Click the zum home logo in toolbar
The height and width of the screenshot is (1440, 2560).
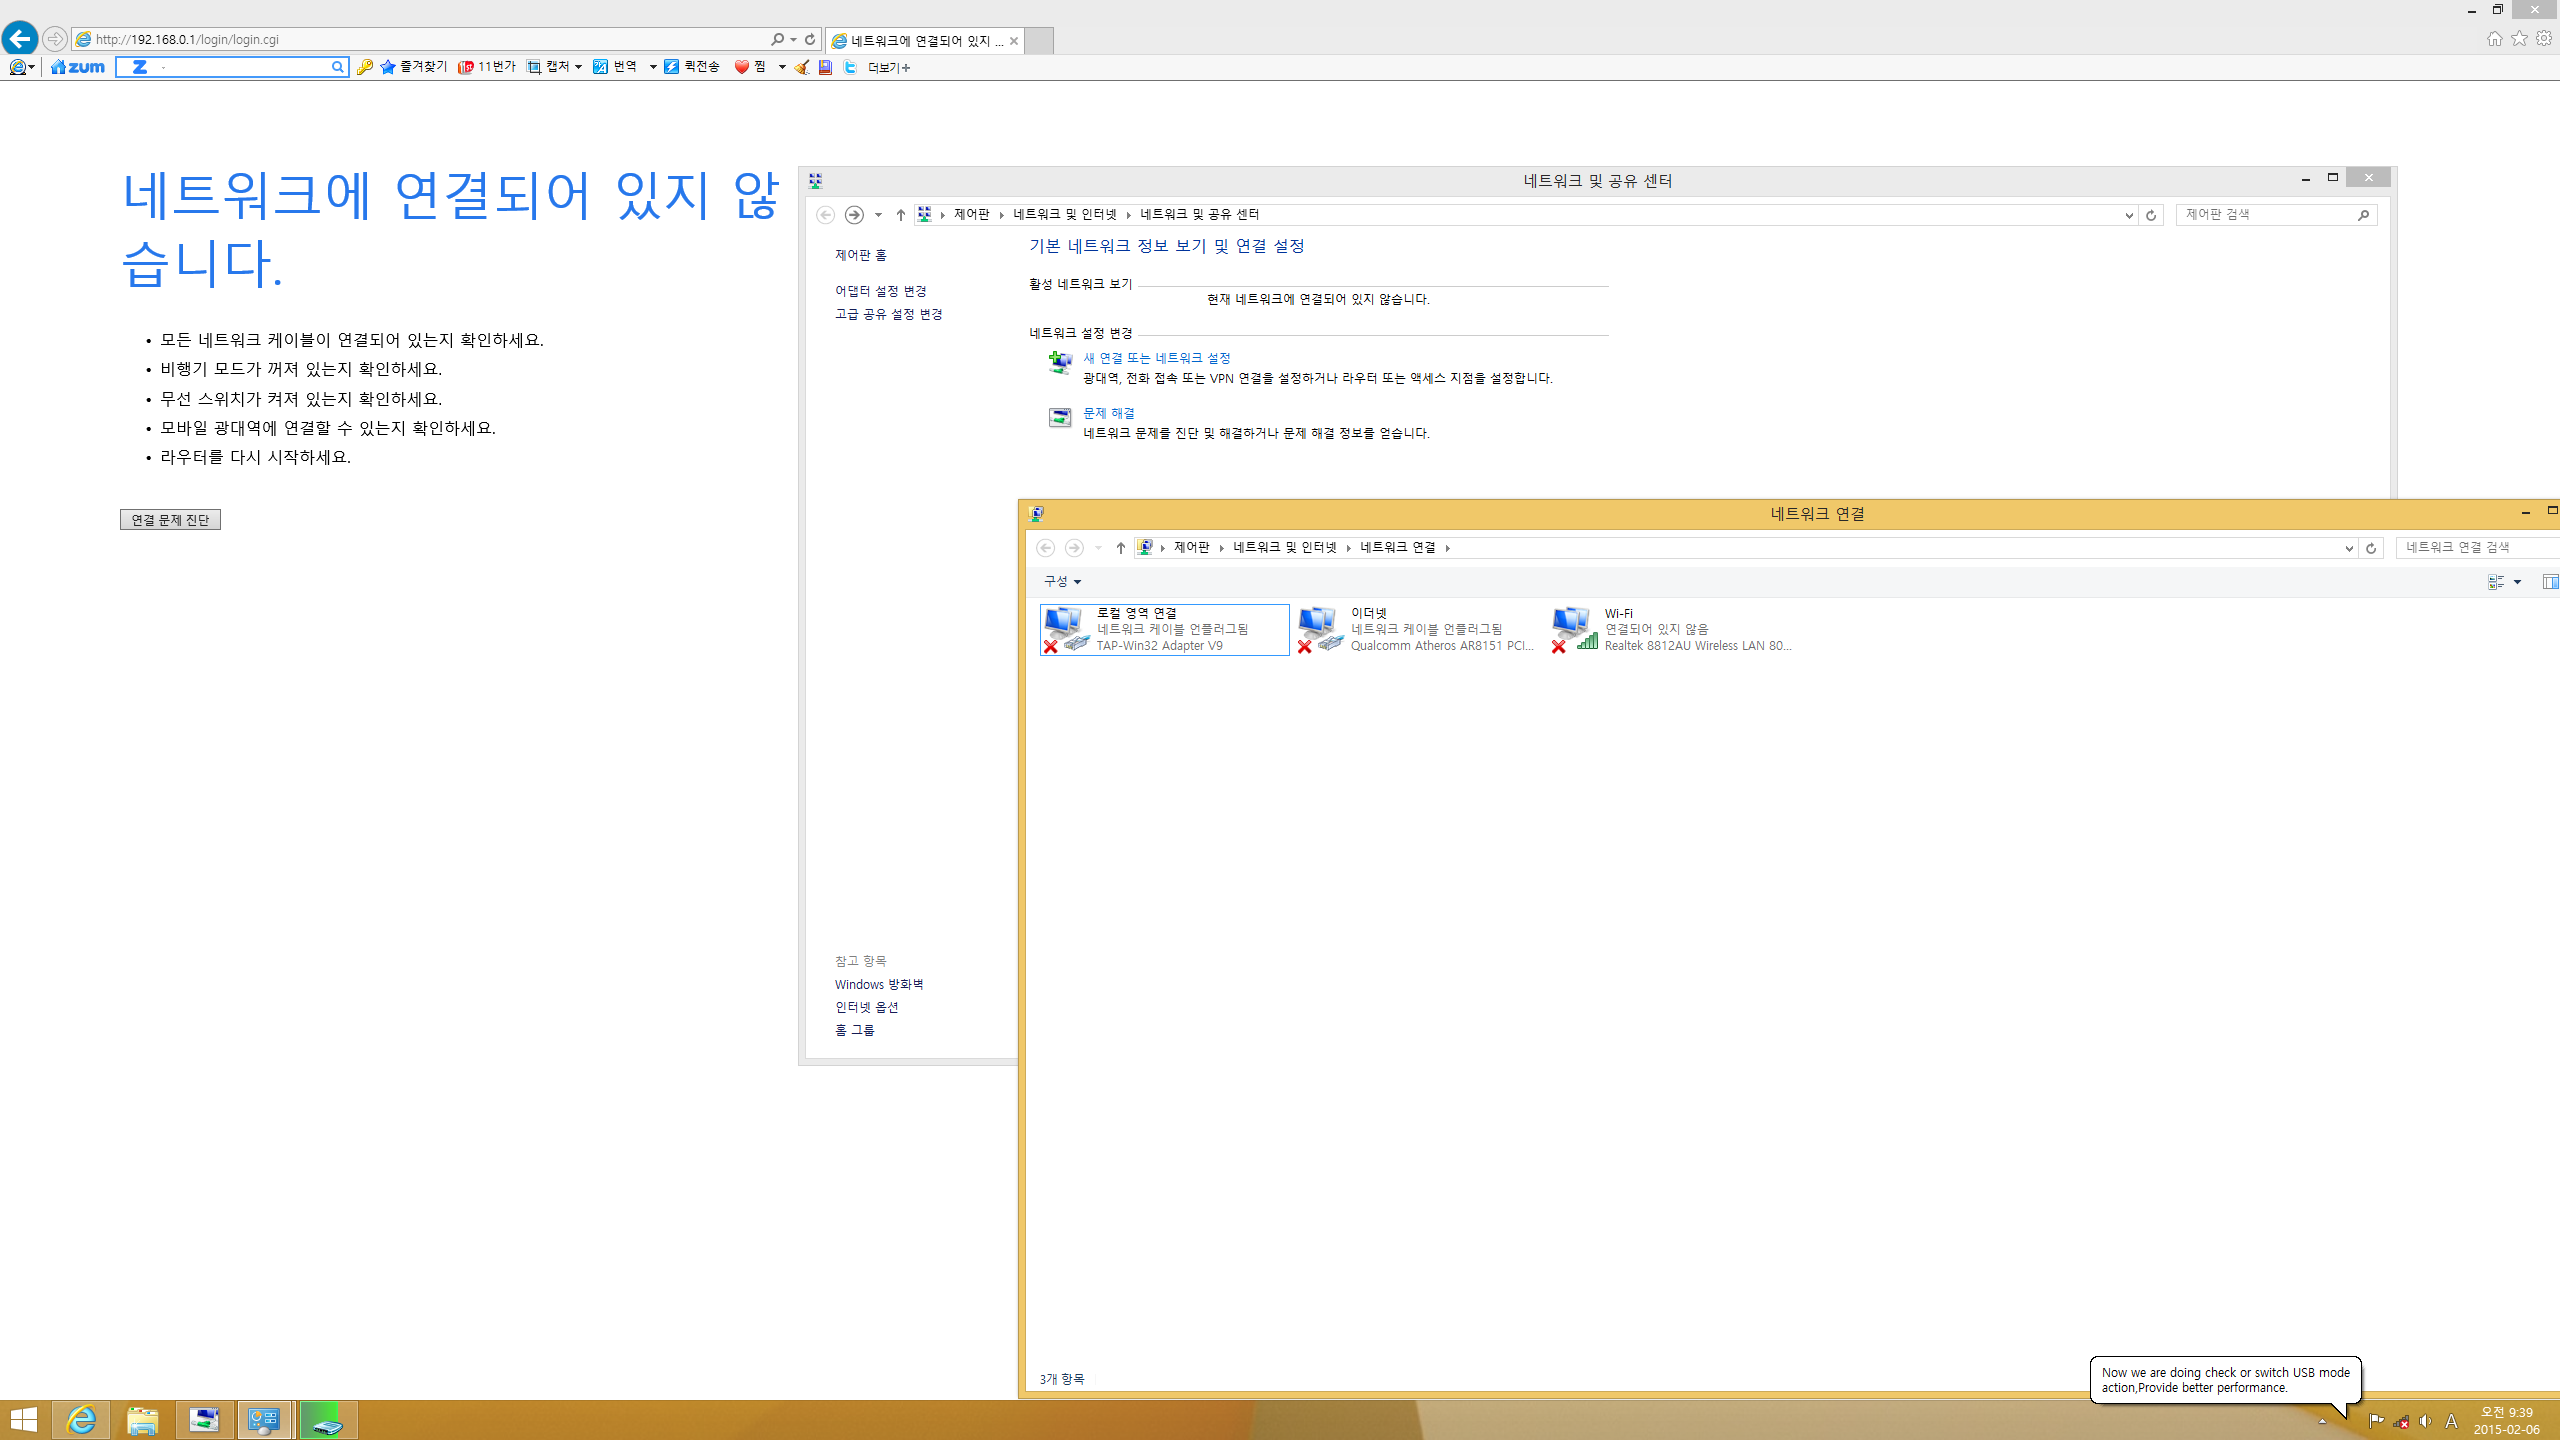point(78,67)
